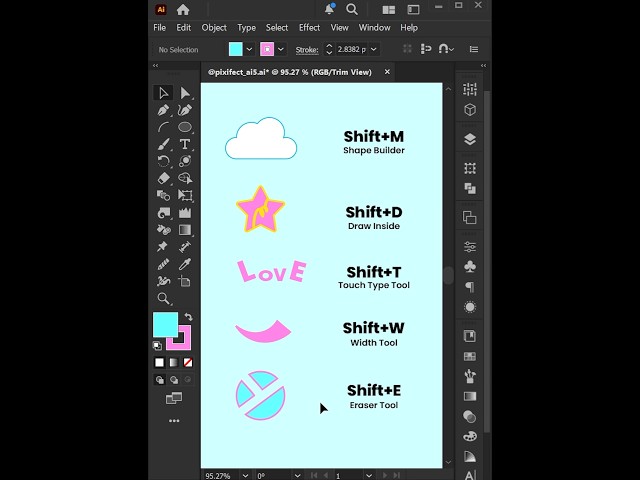Open the Type menu
This screenshot has height=480, width=640.
point(247,28)
